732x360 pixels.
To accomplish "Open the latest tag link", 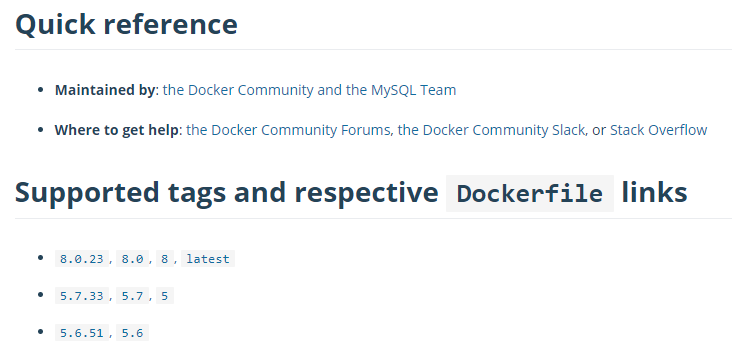I will coord(208,259).
